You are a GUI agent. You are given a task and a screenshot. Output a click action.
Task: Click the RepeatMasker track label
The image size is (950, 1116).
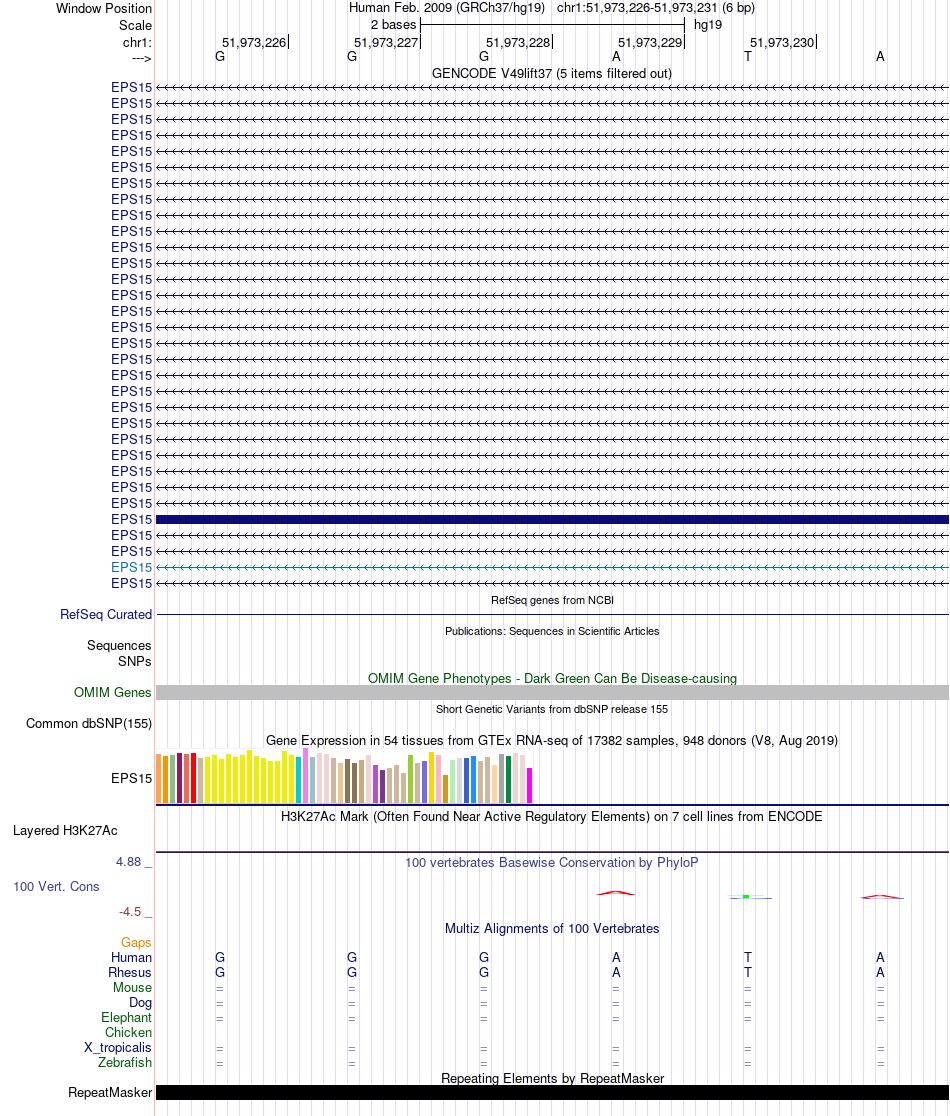(110, 1093)
